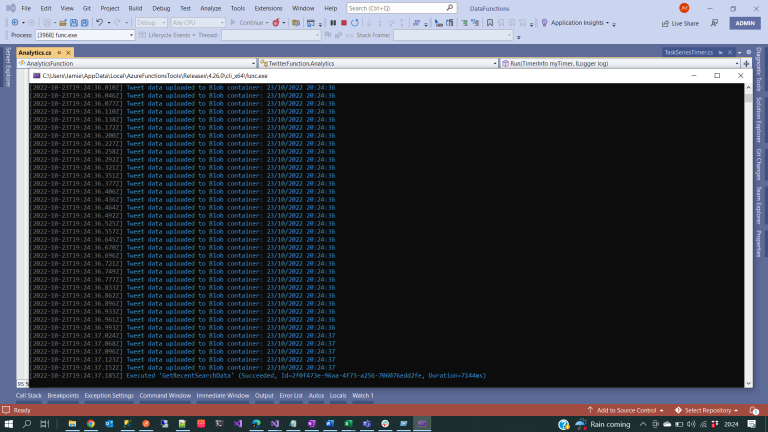This screenshot has width=768, height=432.
Task: Open the Continue button dropdown arrow
Action: point(267,23)
